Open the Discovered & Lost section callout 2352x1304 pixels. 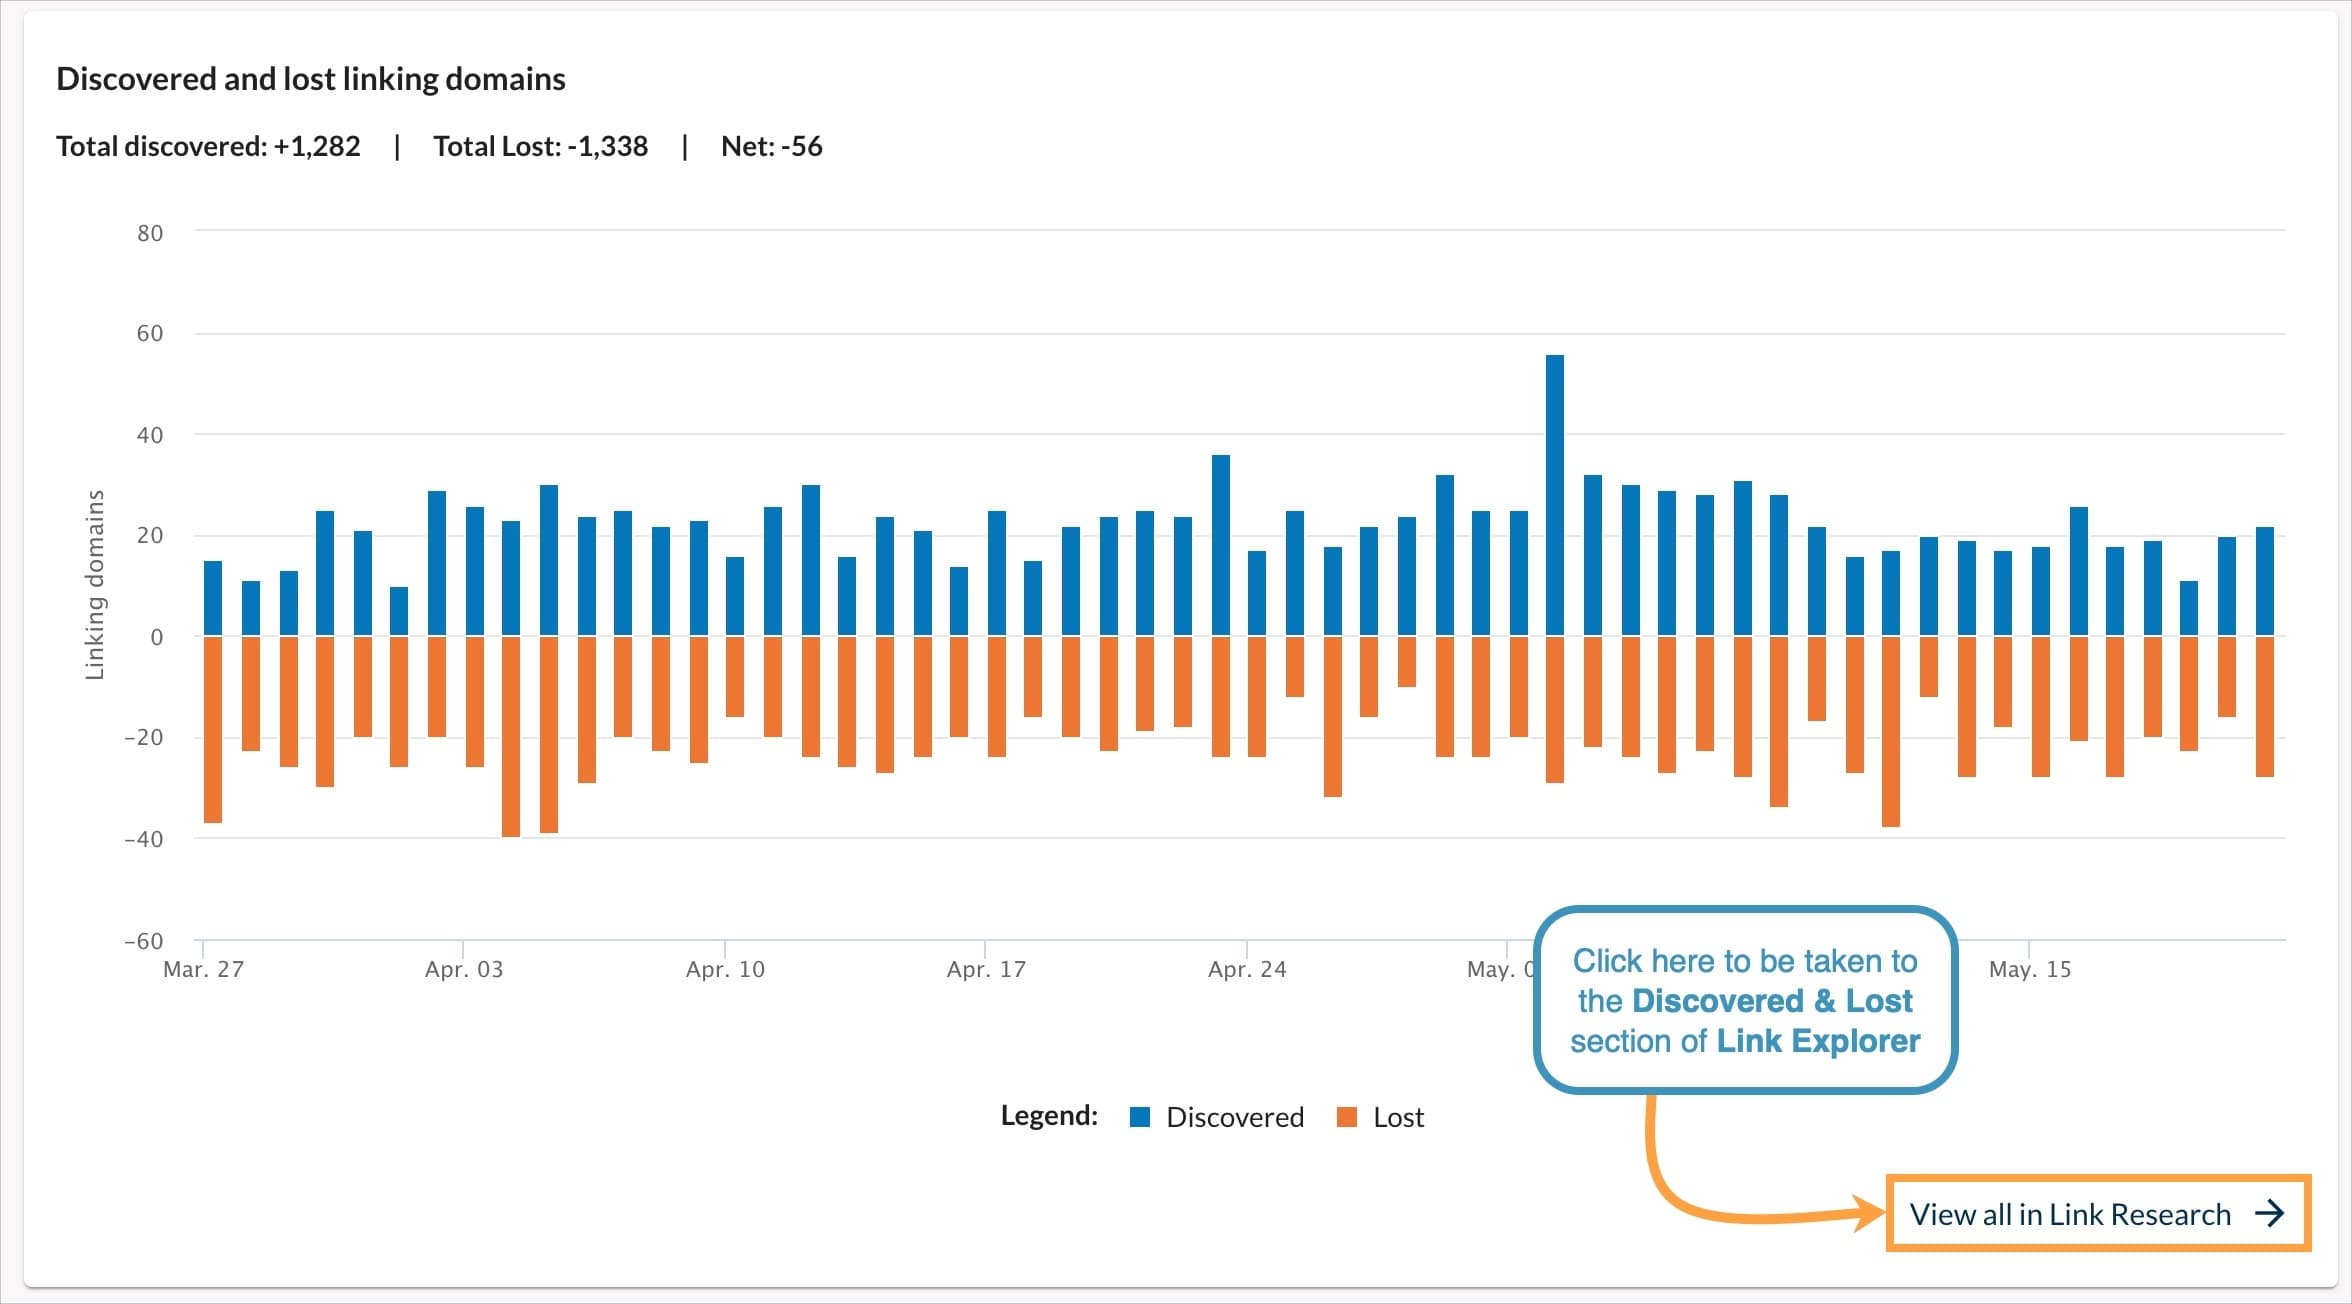(x=1745, y=1000)
